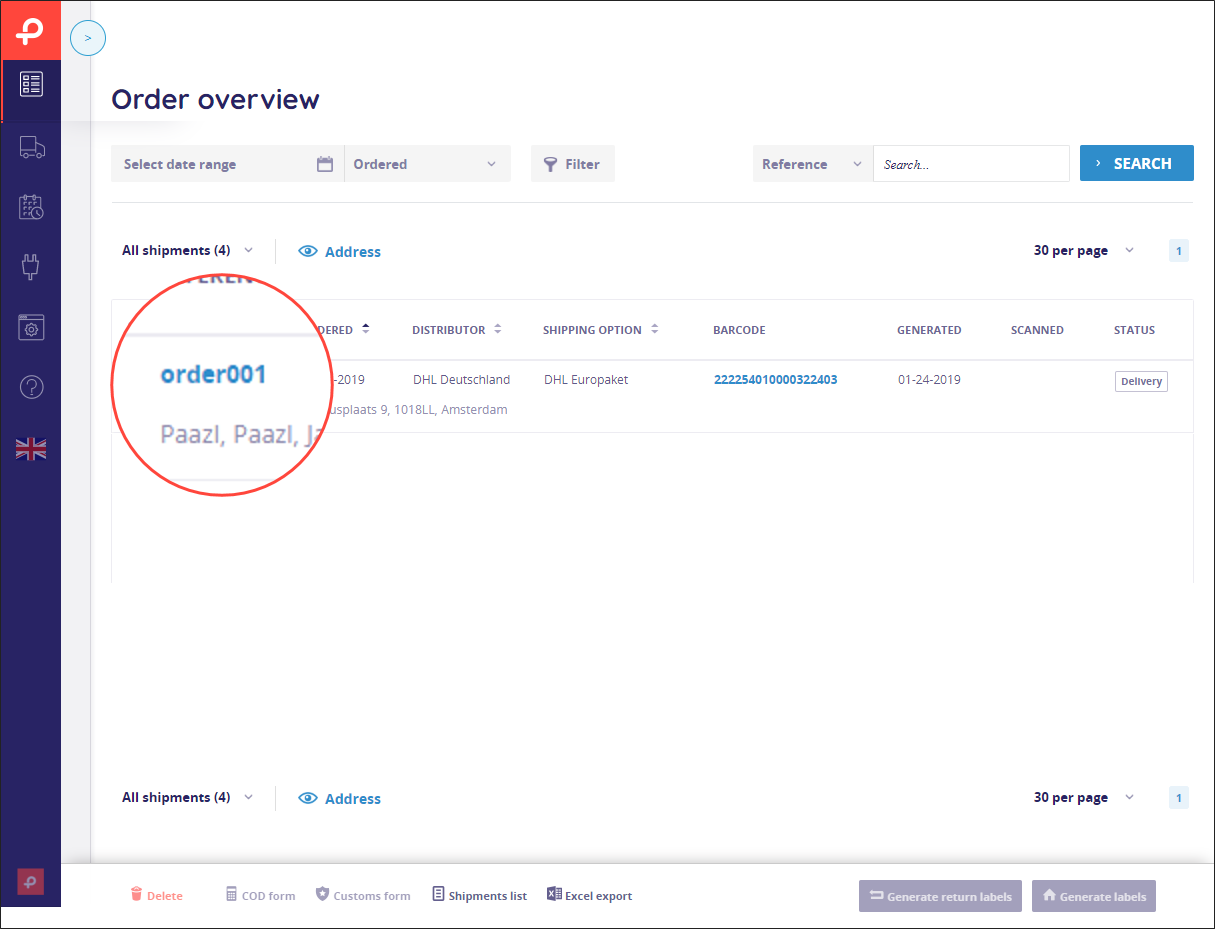Open the Select date range field

(x=227, y=164)
